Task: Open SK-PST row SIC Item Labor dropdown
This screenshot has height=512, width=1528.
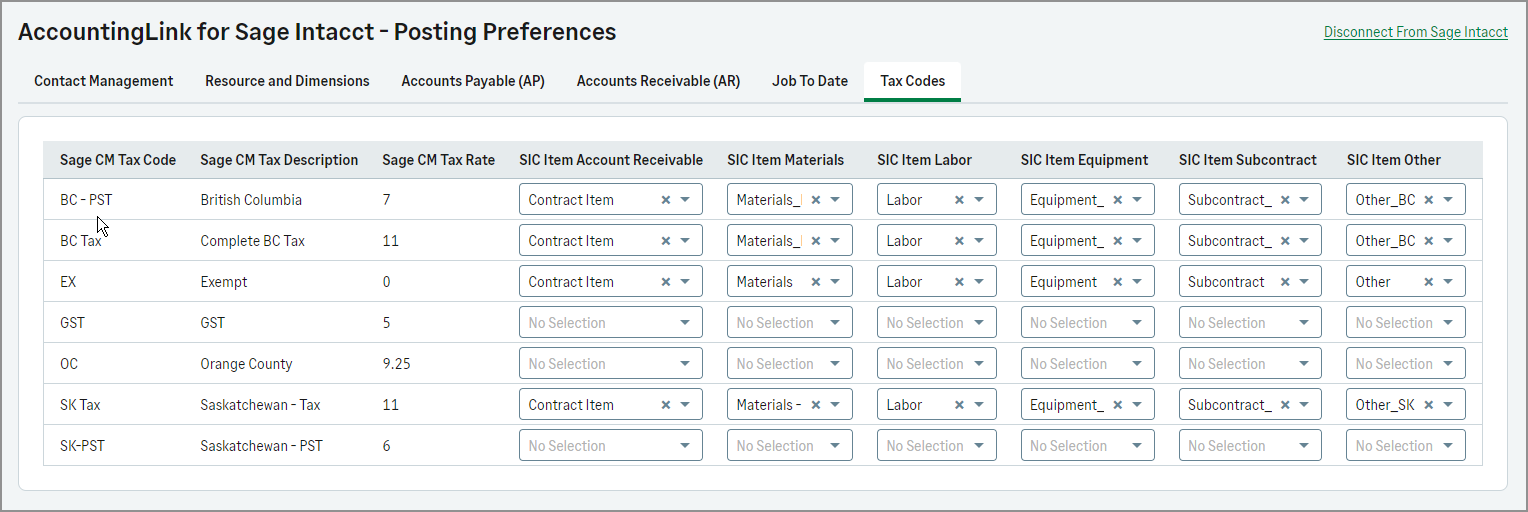Action: (x=937, y=446)
